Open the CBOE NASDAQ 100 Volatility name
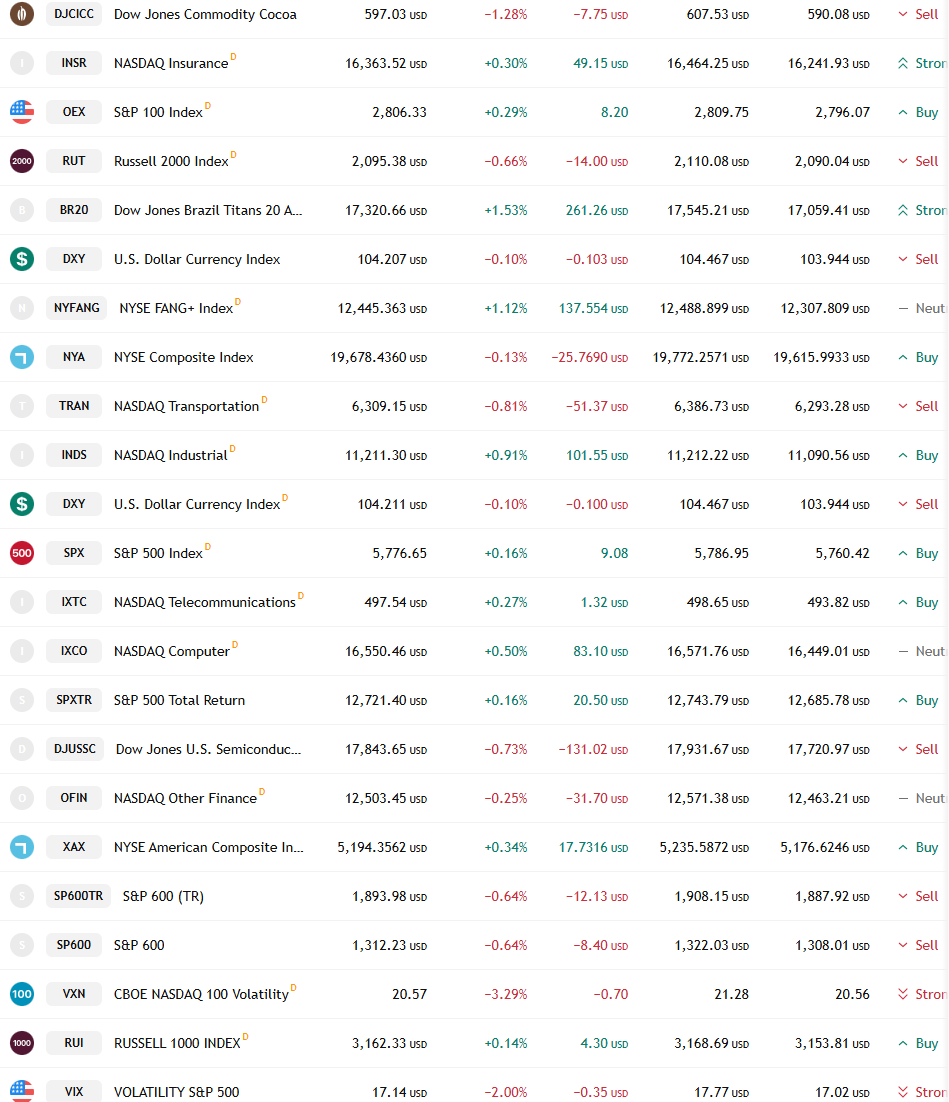949x1102 pixels. click(201, 994)
